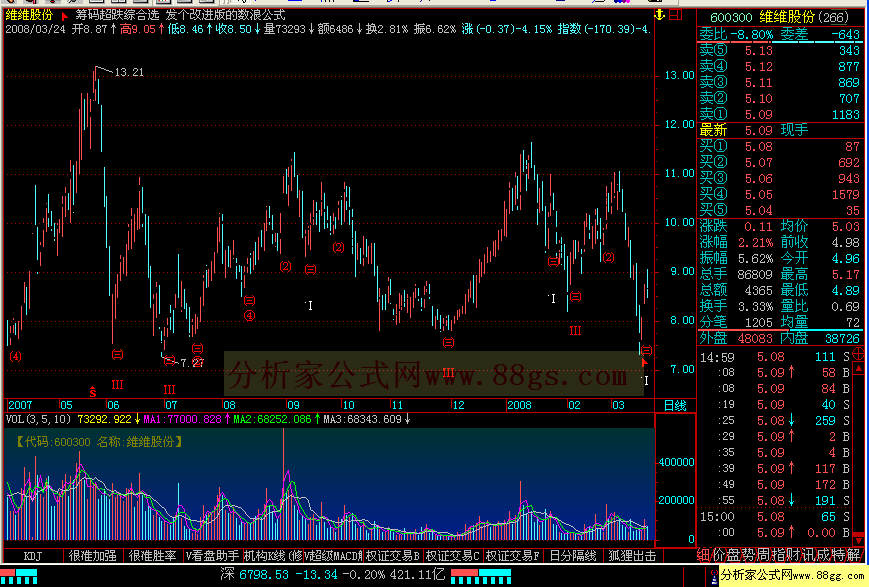The height and width of the screenshot is (587, 869).
Task: Select the 机构K线 indicator tab
Action: [x=273, y=556]
